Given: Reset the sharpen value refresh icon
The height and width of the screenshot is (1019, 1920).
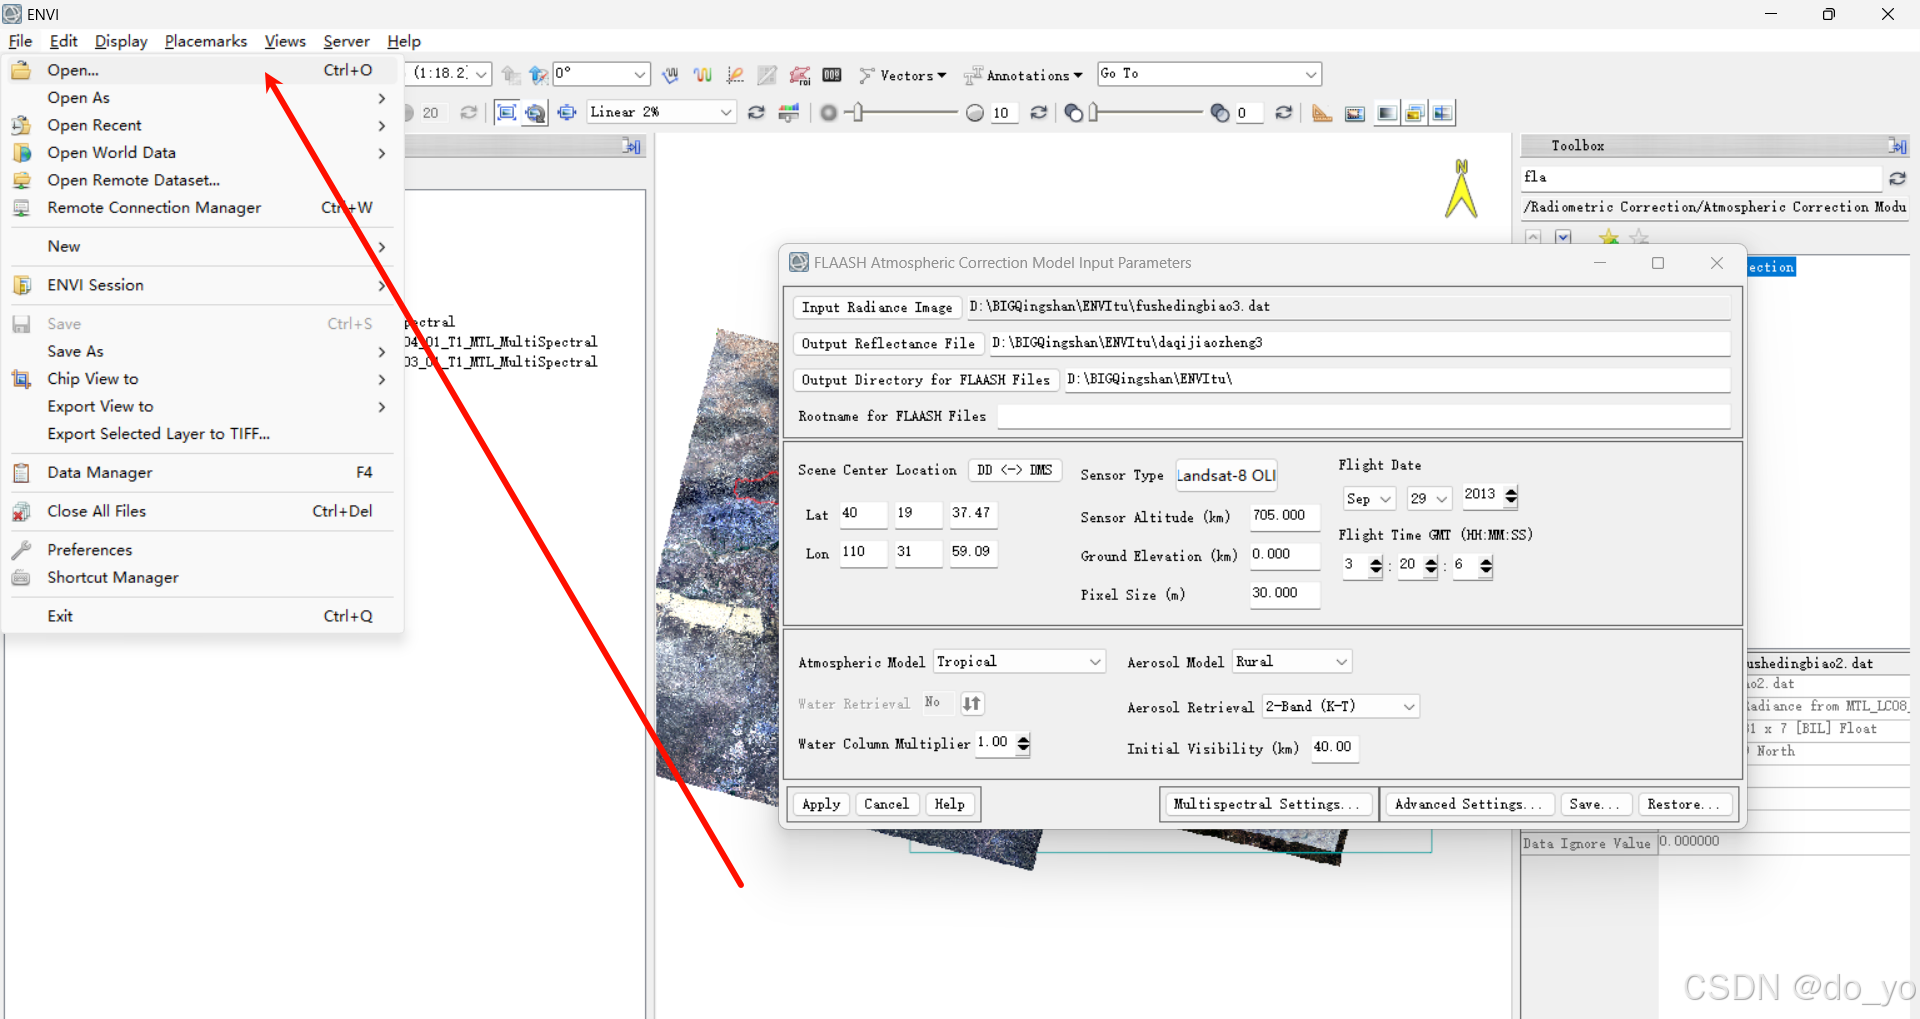Looking at the screenshot, I should (x=1039, y=112).
